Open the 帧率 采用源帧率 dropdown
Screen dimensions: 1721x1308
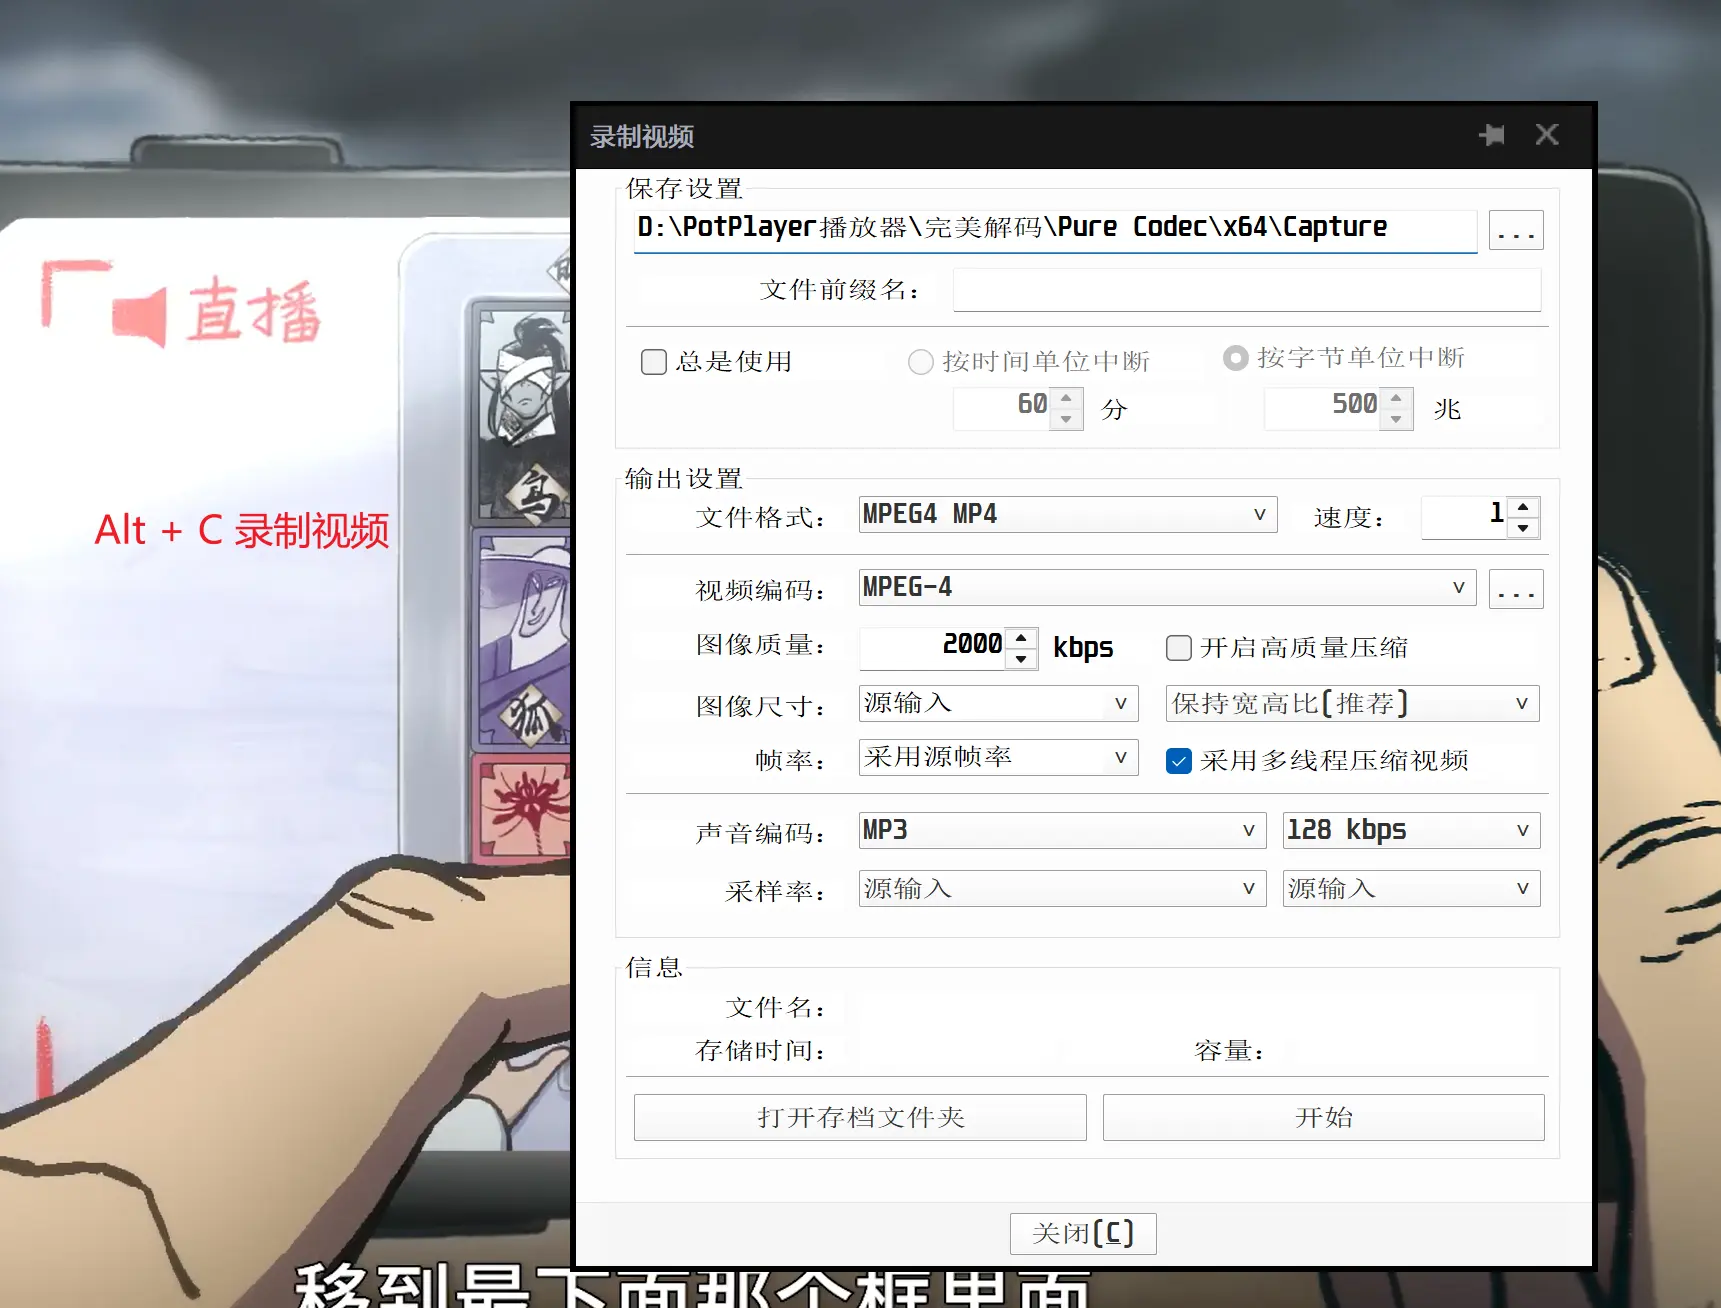(x=998, y=757)
